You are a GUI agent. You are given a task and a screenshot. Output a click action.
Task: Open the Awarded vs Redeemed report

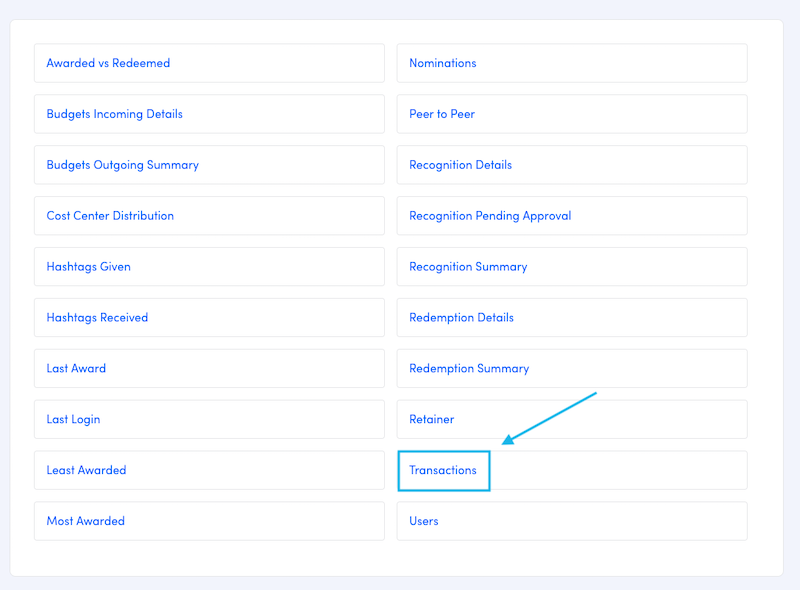pyautogui.click(x=104, y=63)
